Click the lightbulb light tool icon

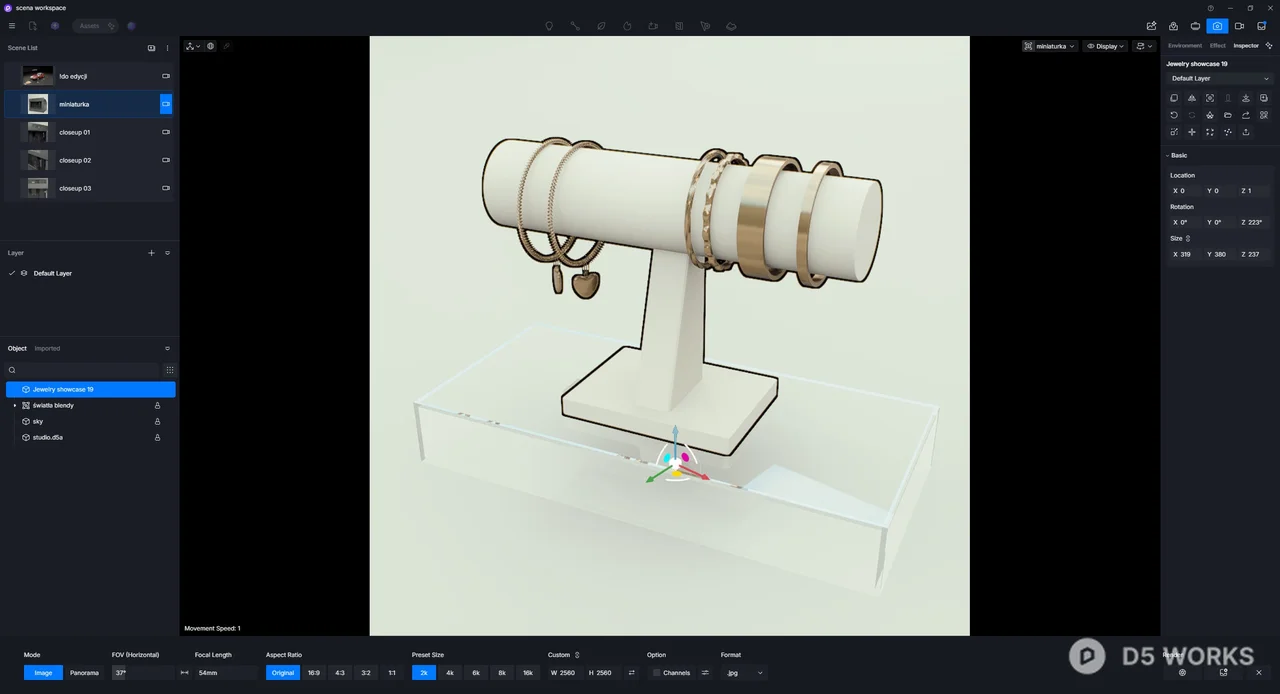[549, 26]
